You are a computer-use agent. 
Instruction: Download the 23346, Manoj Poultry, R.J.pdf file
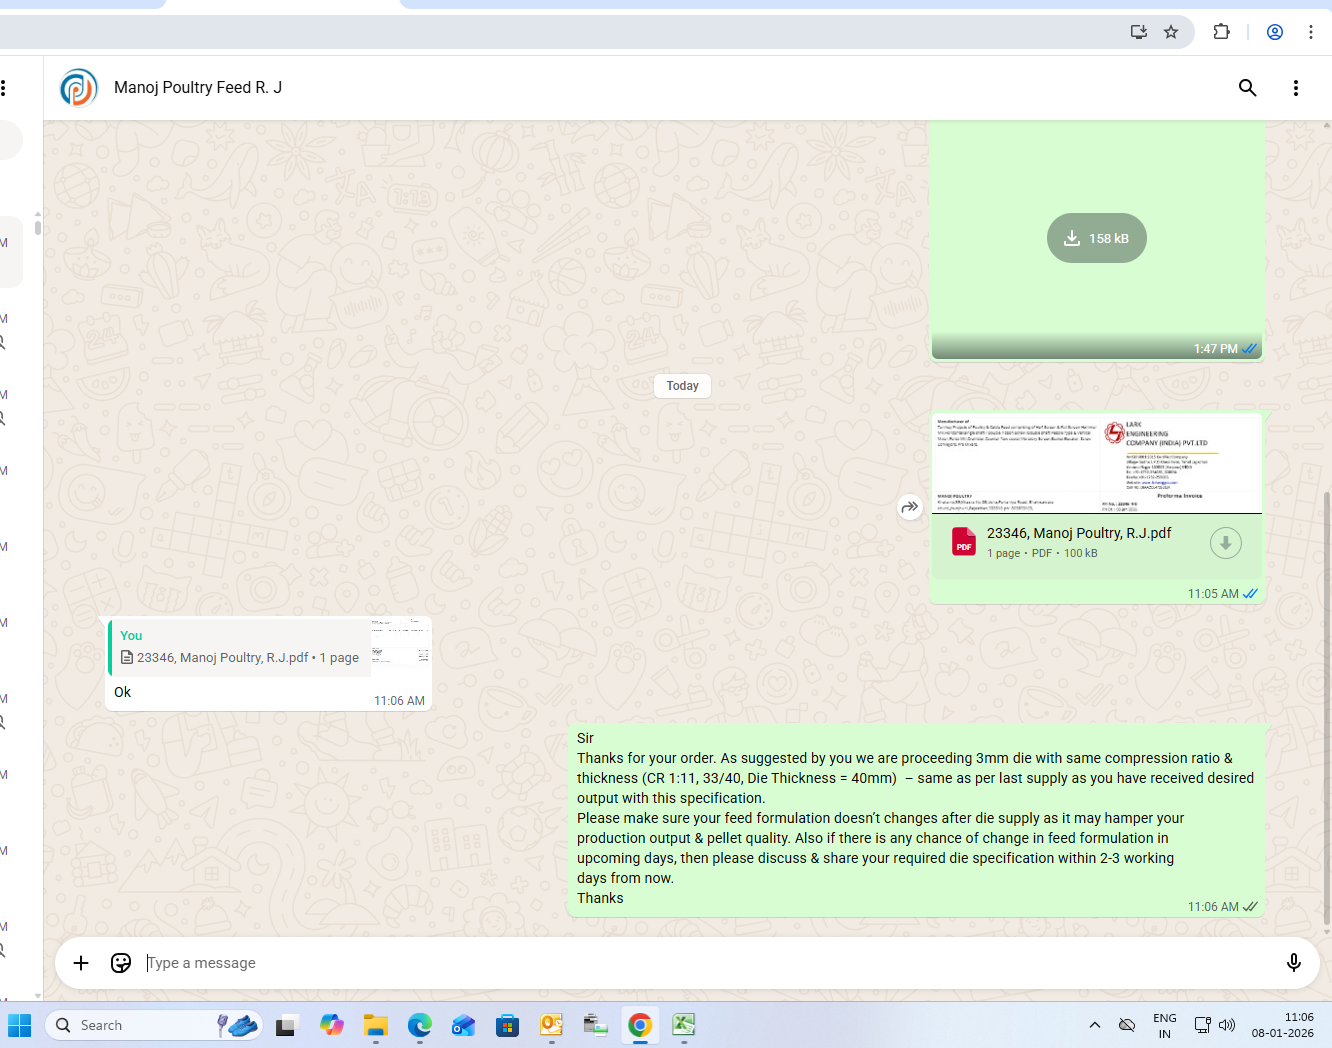[x=1225, y=543]
